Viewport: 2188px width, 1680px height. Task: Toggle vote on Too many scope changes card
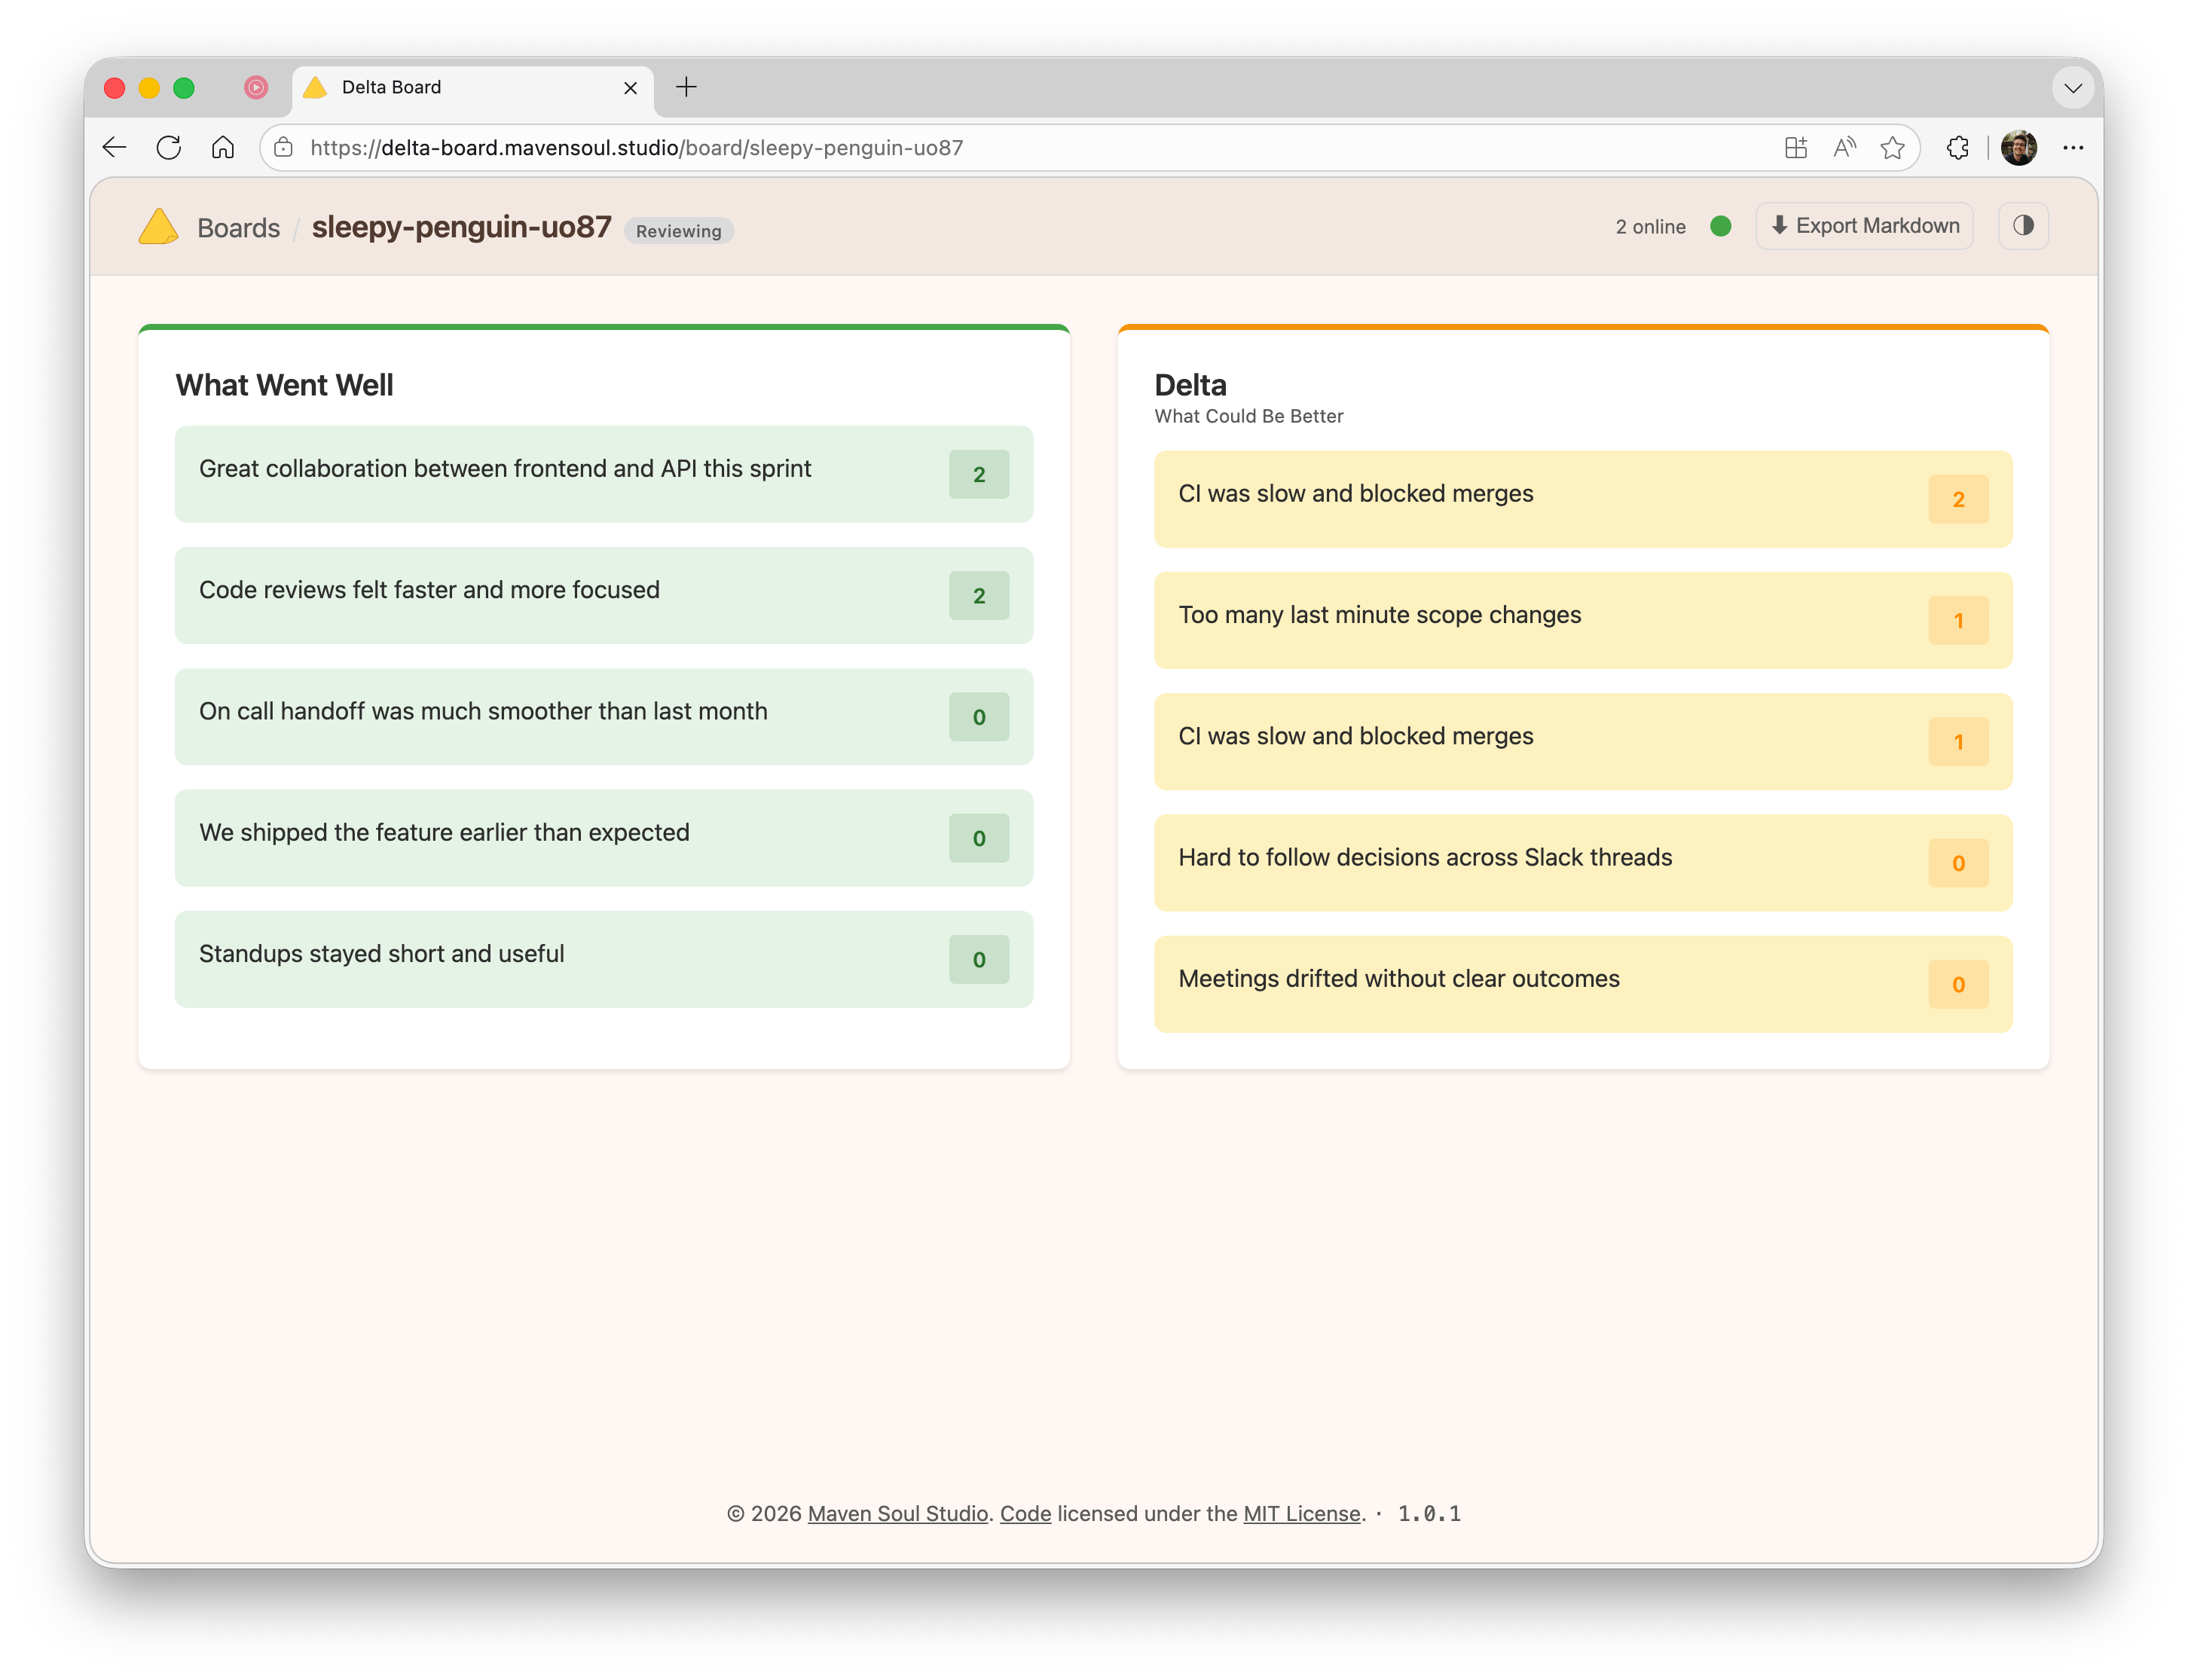coord(1958,621)
